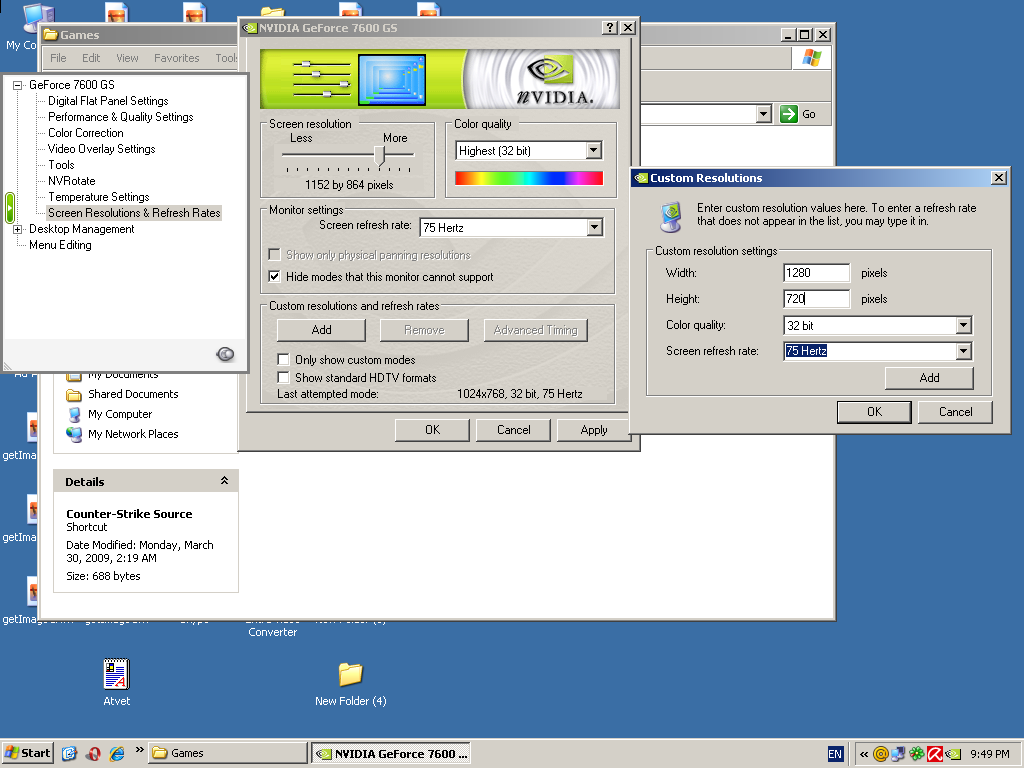Collapse the GeForce 7600 GS tree node
The width and height of the screenshot is (1024, 768).
click(x=18, y=85)
